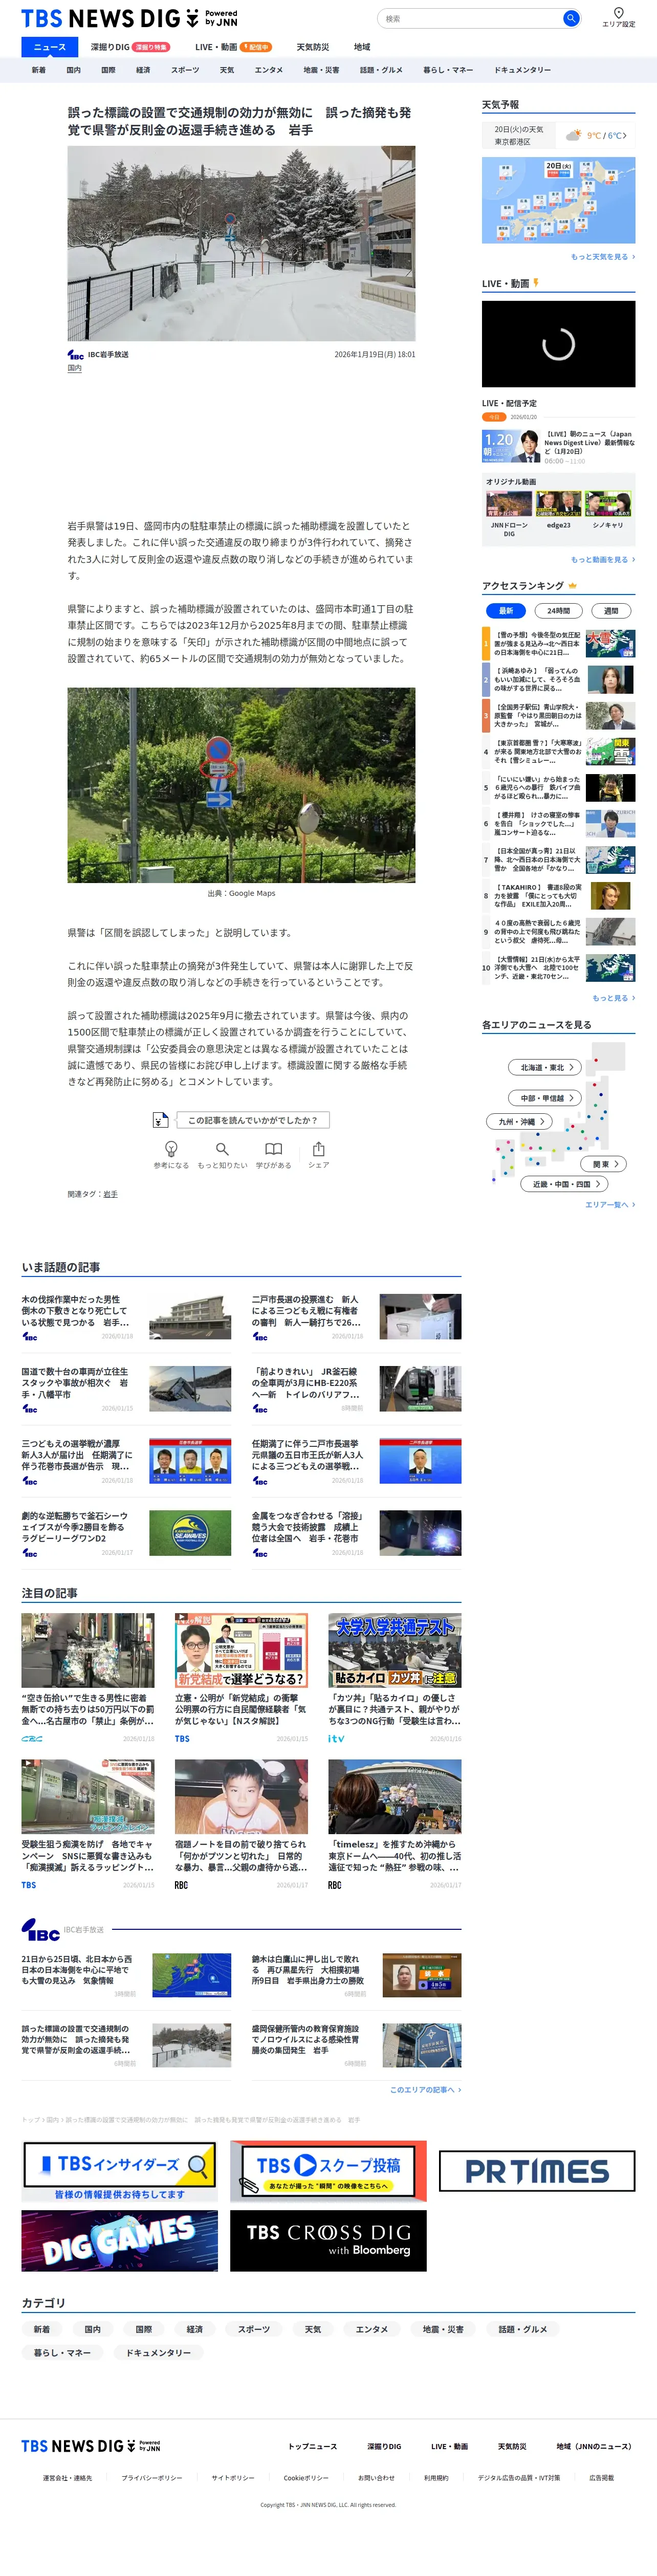This screenshot has width=657, height=2576.
Task: Click the weather cloud icon beside 9°C
Action: point(573,135)
